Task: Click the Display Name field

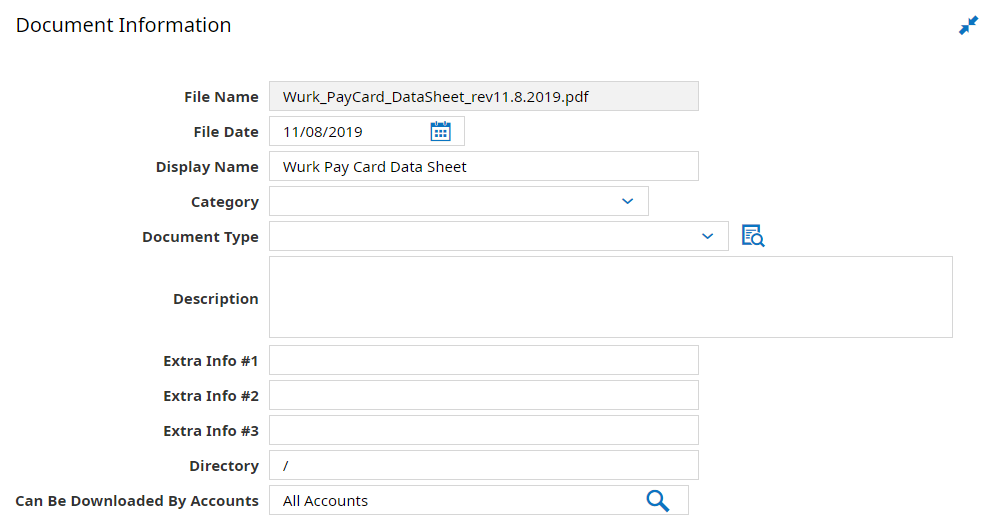Action: pyautogui.click(x=484, y=166)
